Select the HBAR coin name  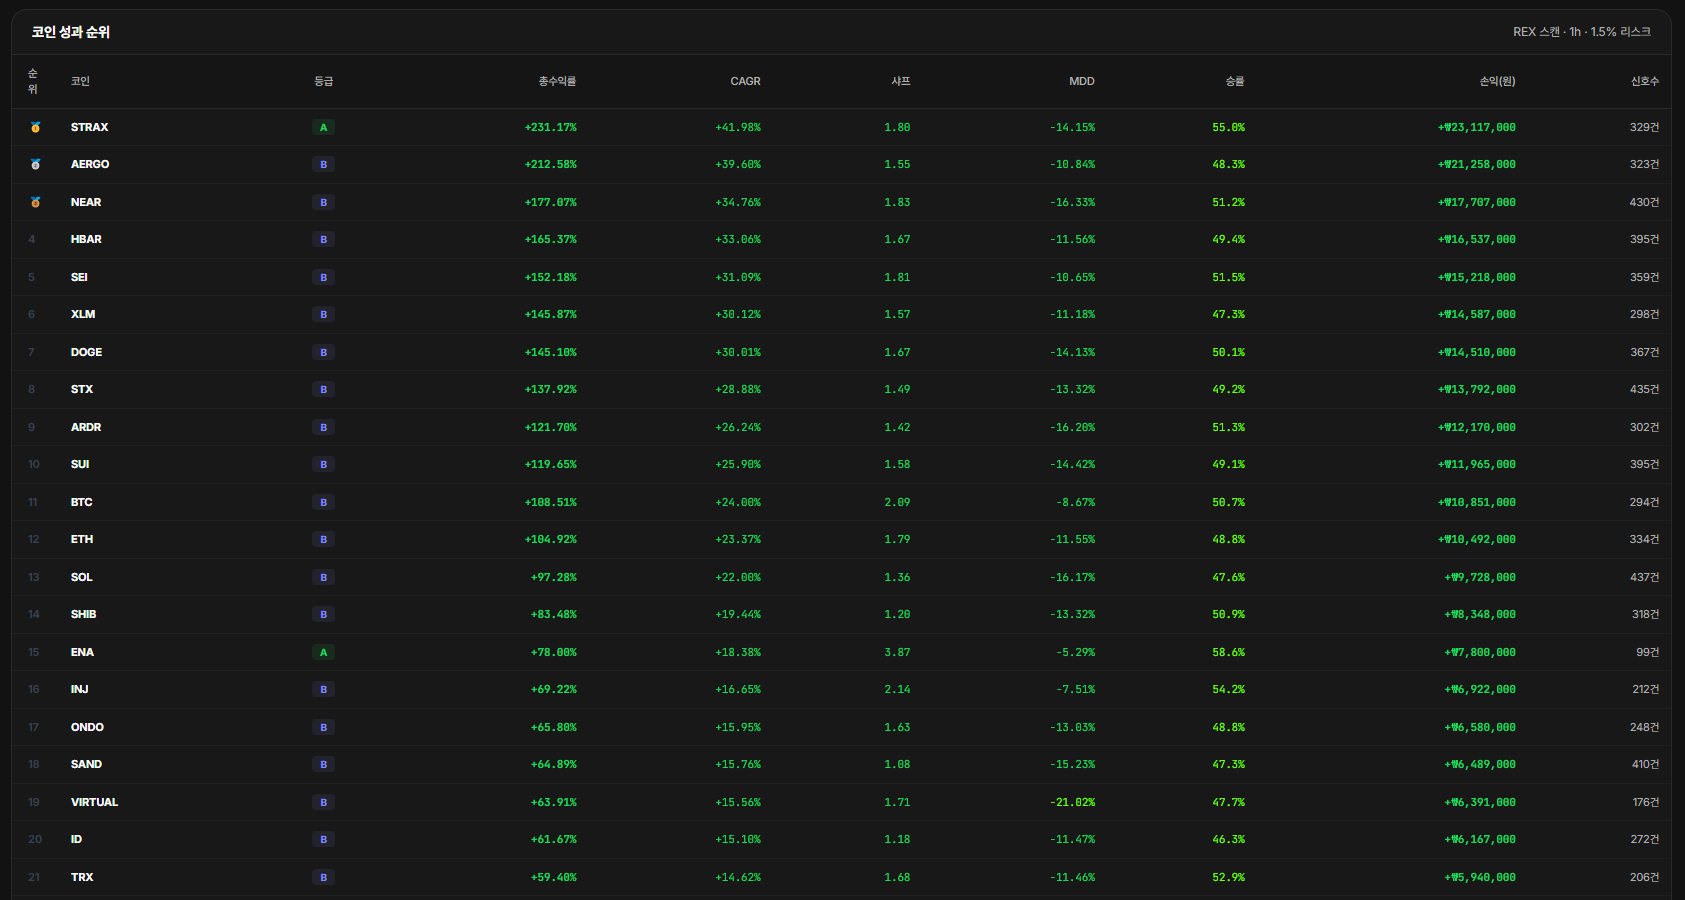(x=86, y=239)
